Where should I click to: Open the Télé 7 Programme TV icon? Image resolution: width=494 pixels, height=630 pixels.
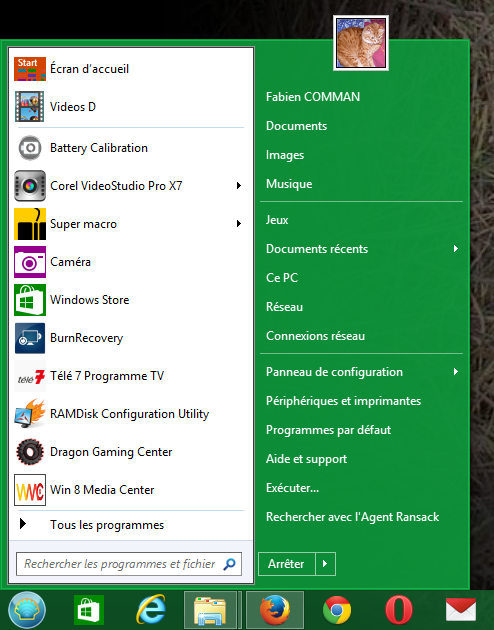click(x=30, y=376)
